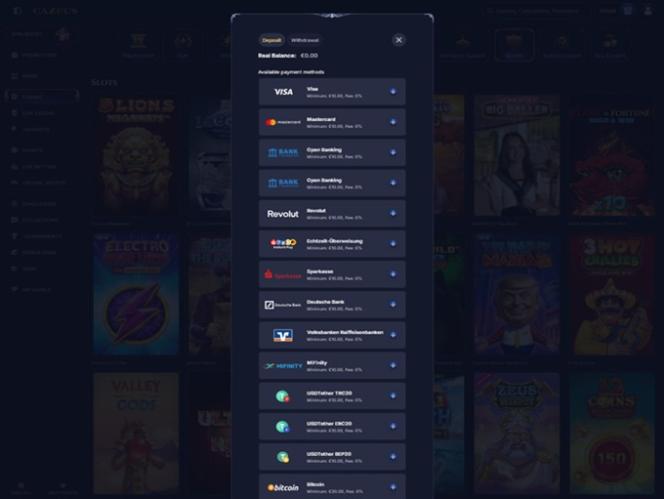Choose the Deutsche Bank logo
The image size is (664, 499).
coord(282,305)
